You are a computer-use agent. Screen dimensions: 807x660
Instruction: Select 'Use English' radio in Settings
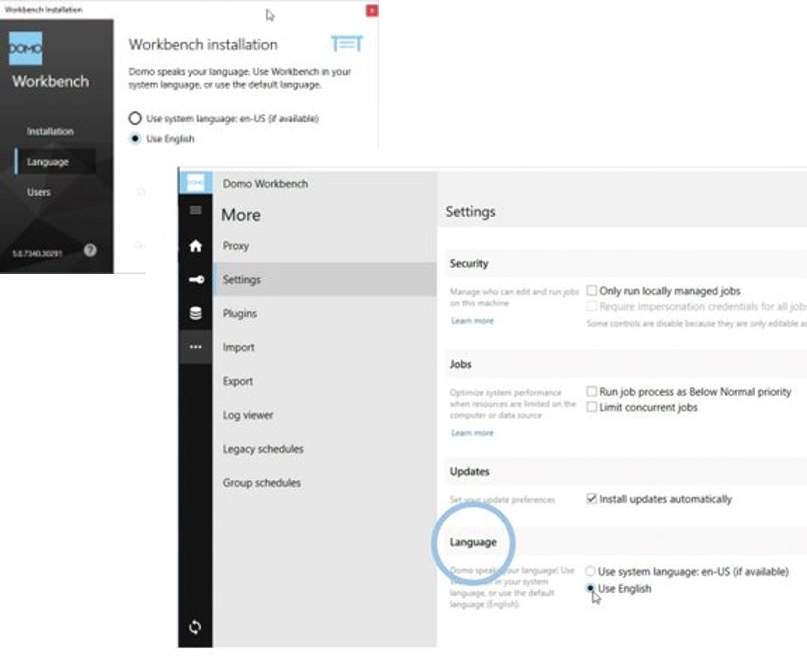[x=590, y=588]
